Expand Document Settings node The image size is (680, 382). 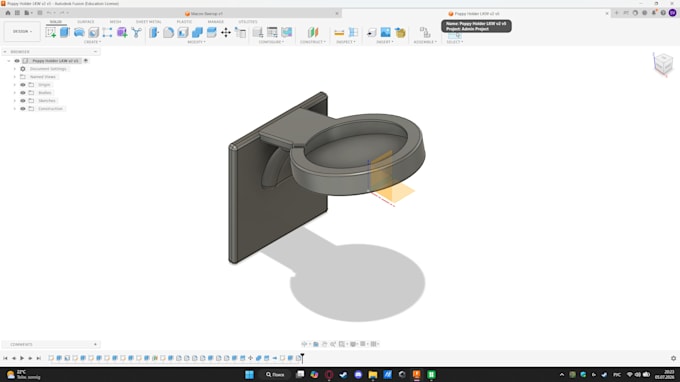[15, 69]
